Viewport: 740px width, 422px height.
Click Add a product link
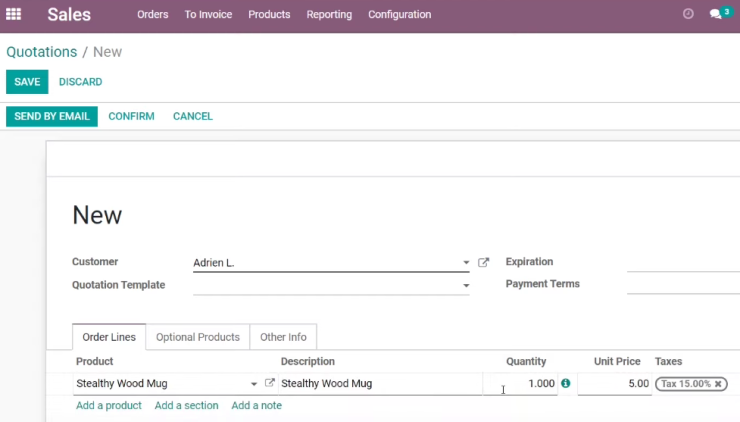[x=109, y=405]
